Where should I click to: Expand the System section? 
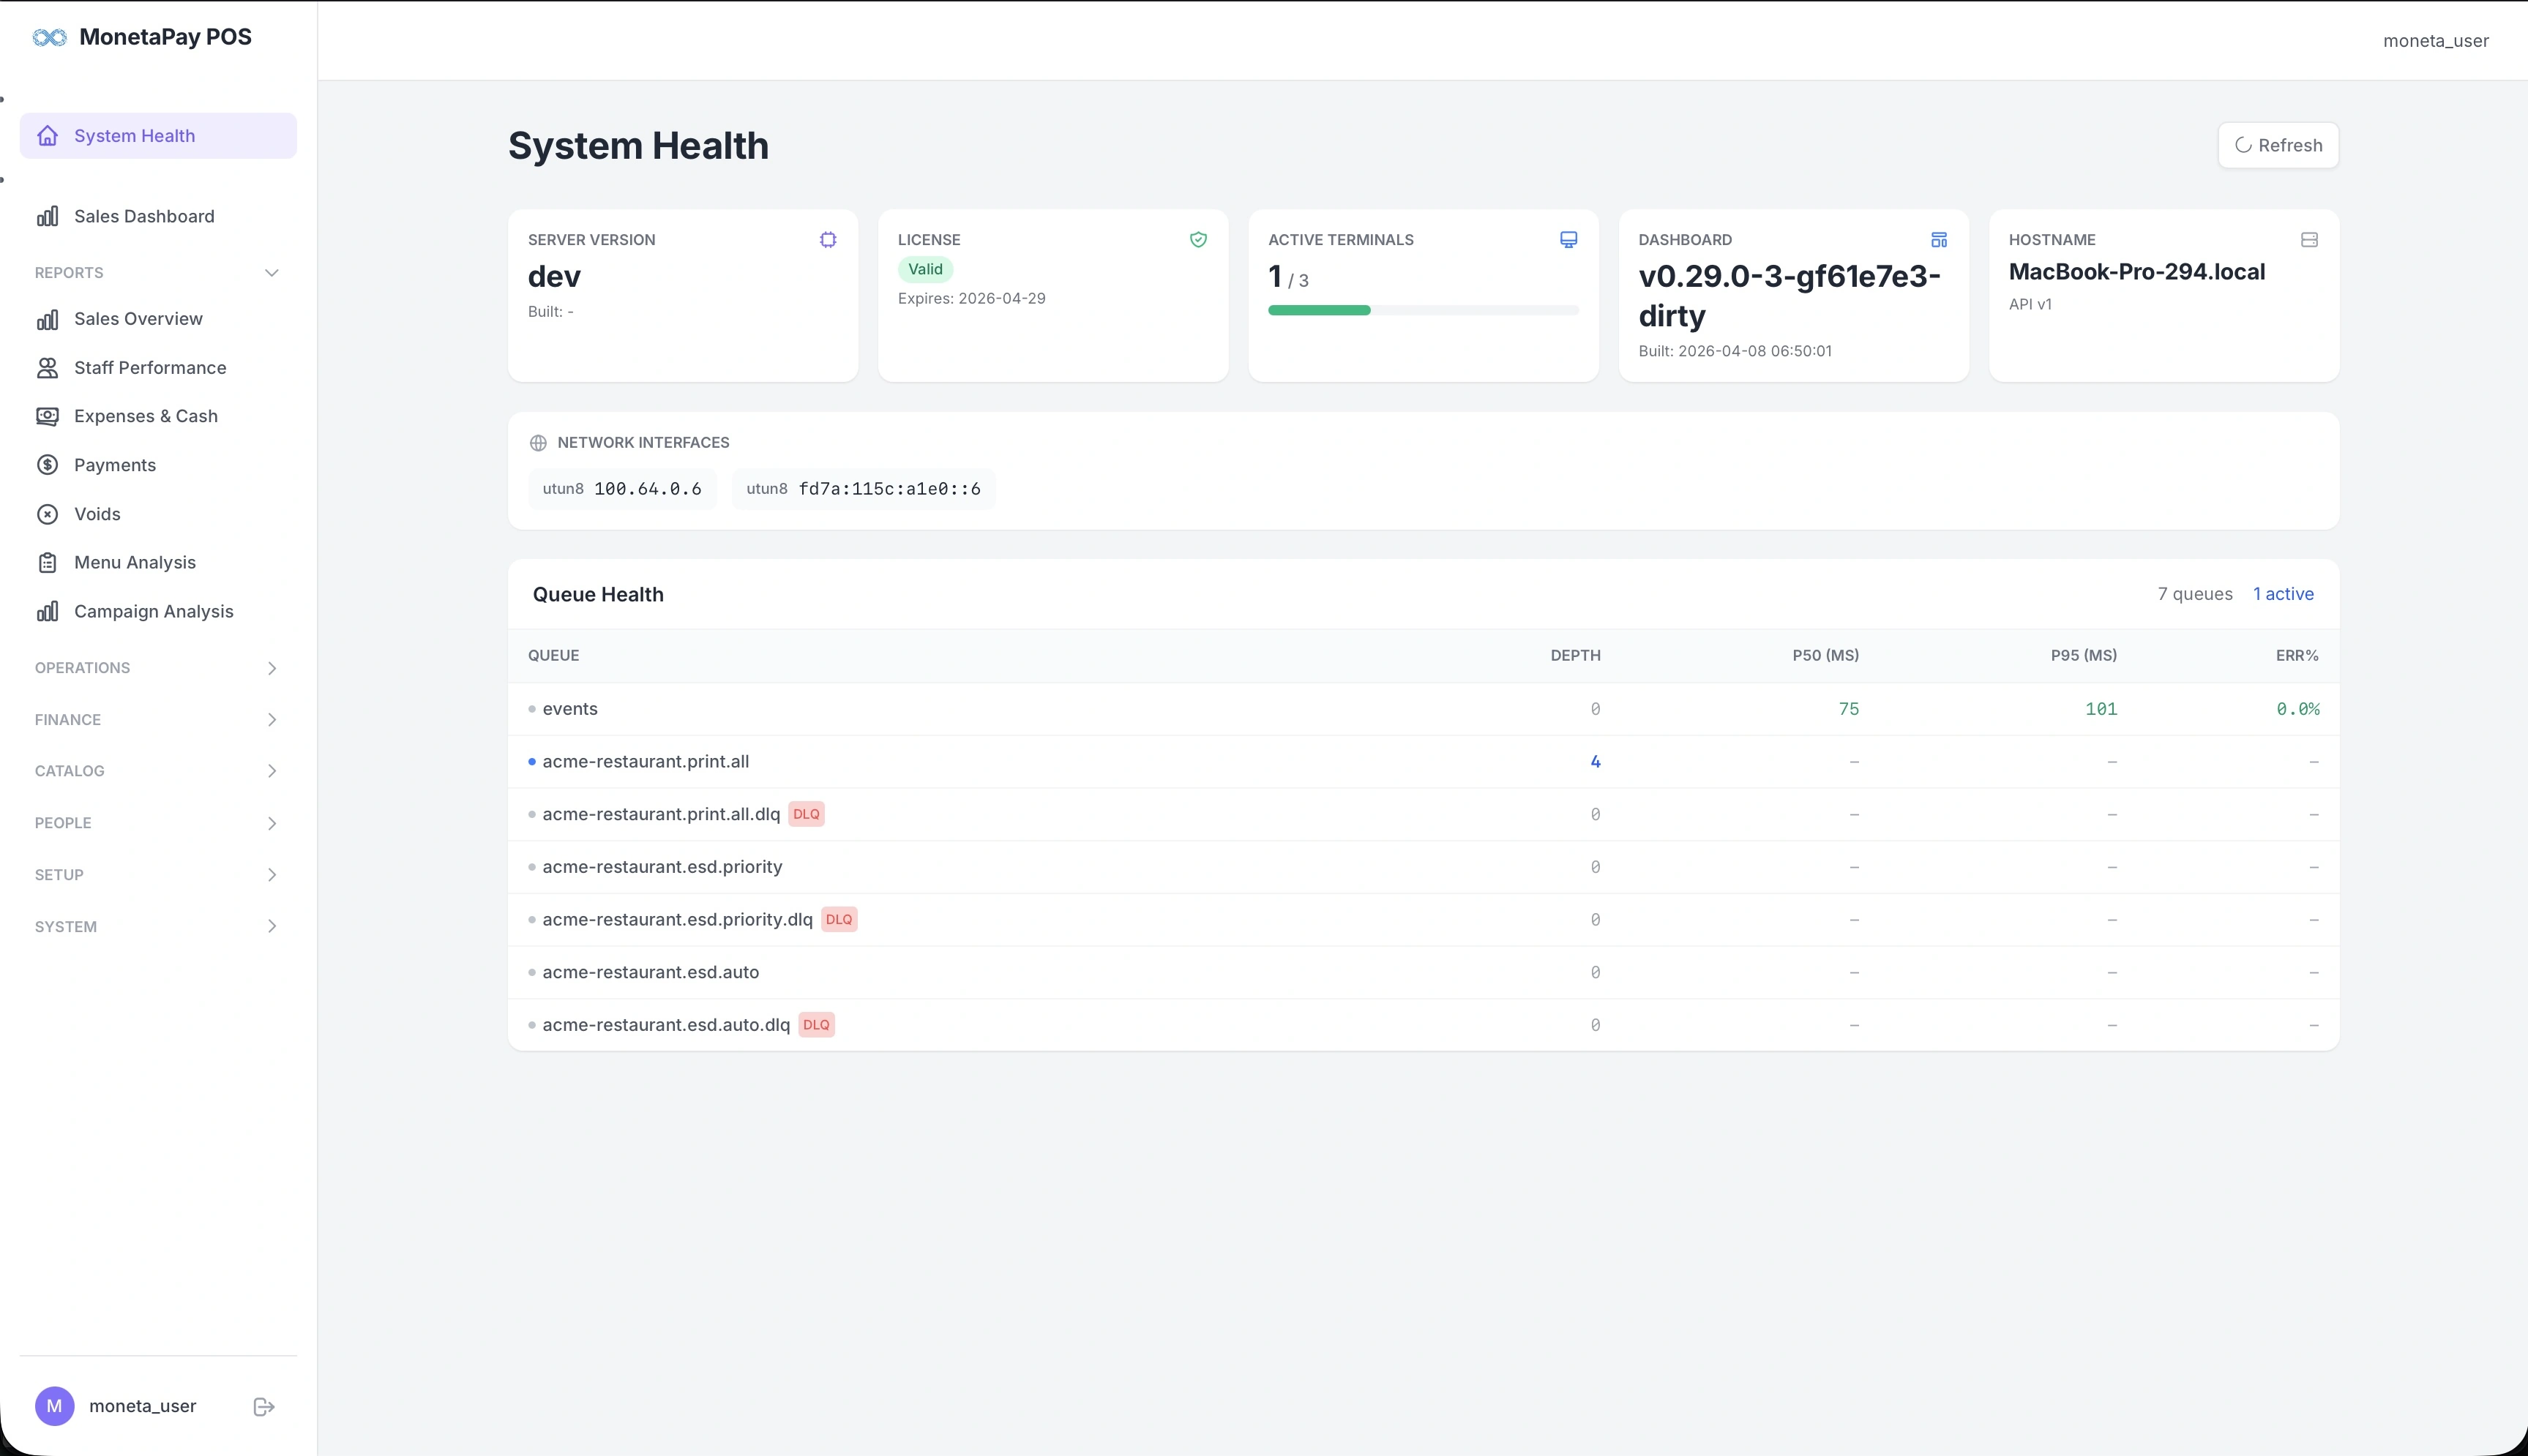tap(157, 927)
